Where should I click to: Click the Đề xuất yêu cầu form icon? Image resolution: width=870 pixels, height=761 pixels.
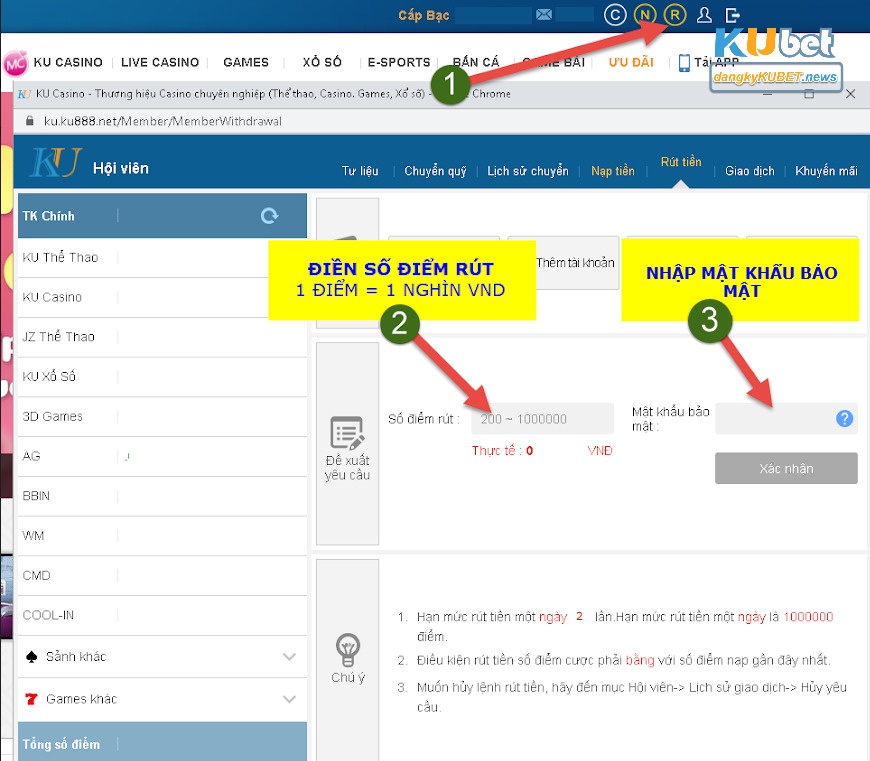(347, 433)
